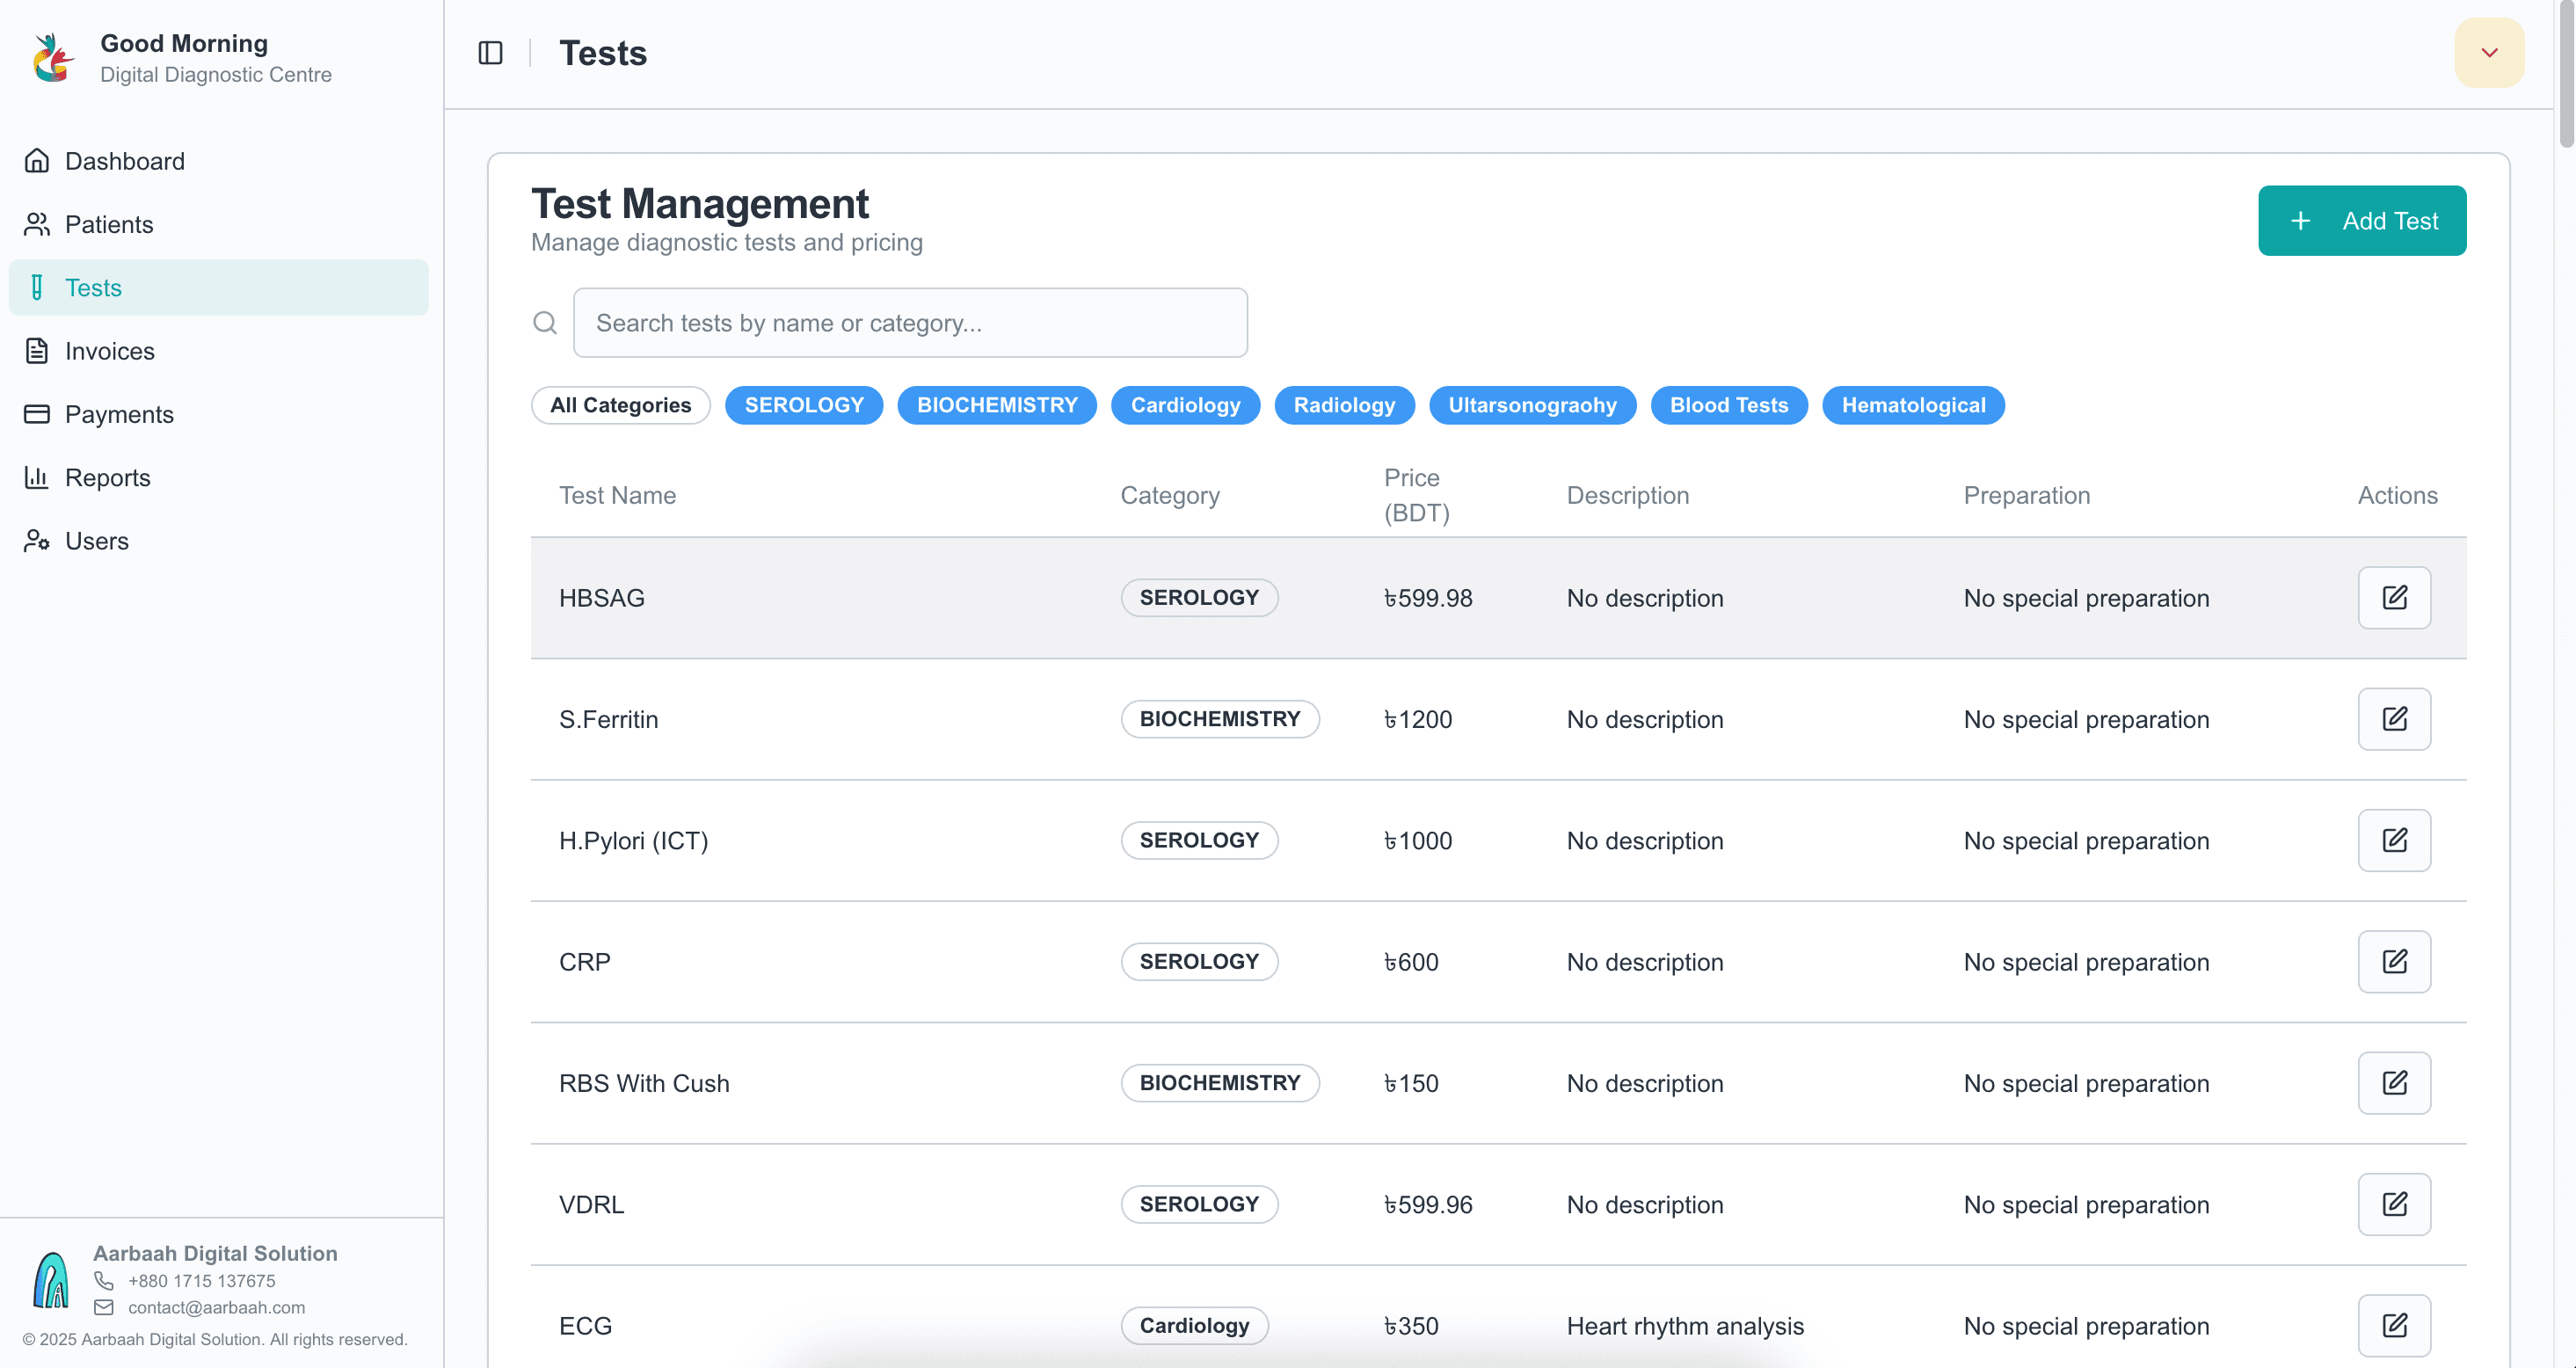Select All Categories filter

click(620, 405)
